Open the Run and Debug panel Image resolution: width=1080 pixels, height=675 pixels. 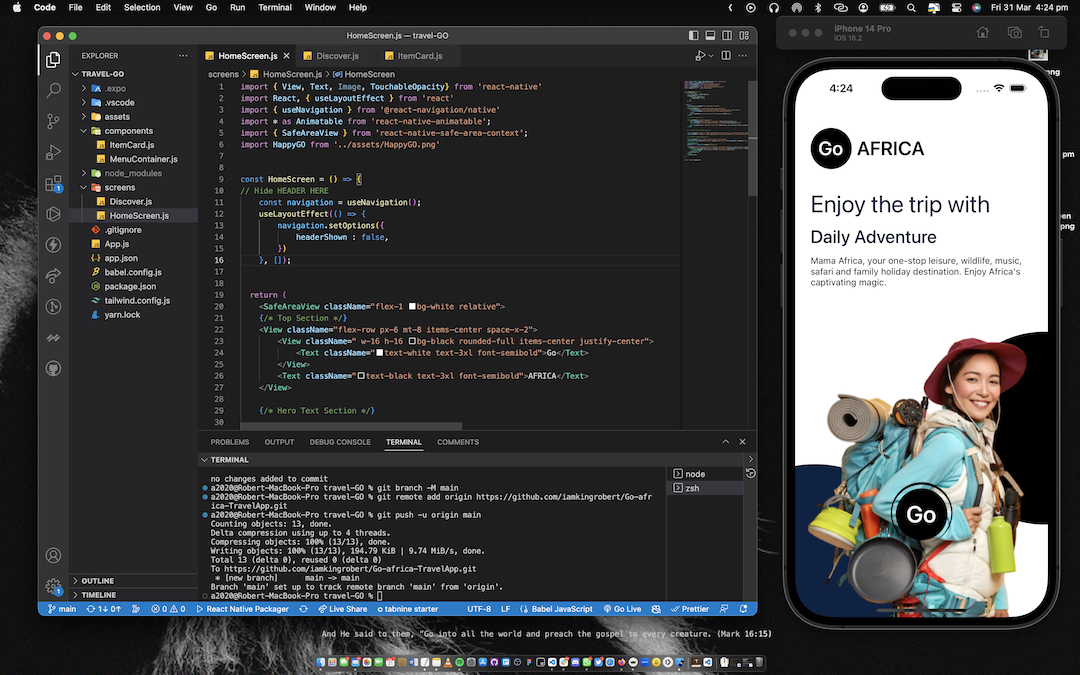pyautogui.click(x=53, y=154)
